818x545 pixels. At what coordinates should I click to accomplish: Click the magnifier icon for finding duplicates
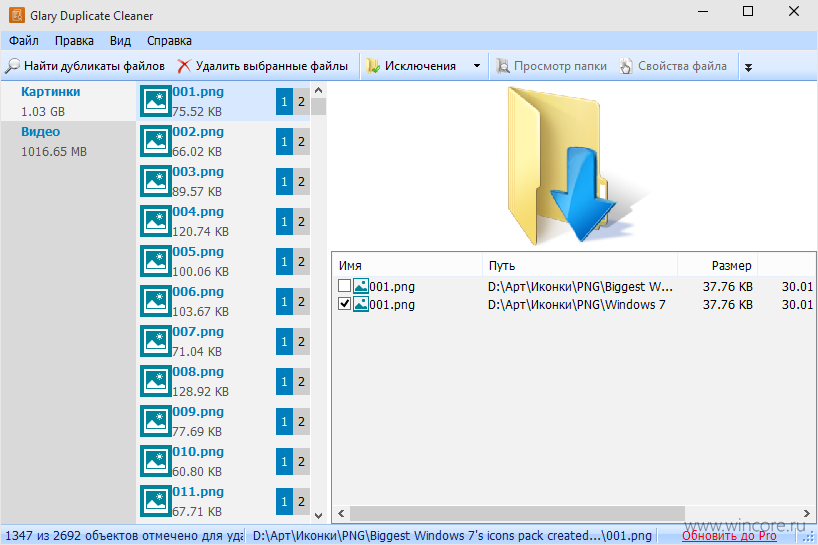(13, 66)
